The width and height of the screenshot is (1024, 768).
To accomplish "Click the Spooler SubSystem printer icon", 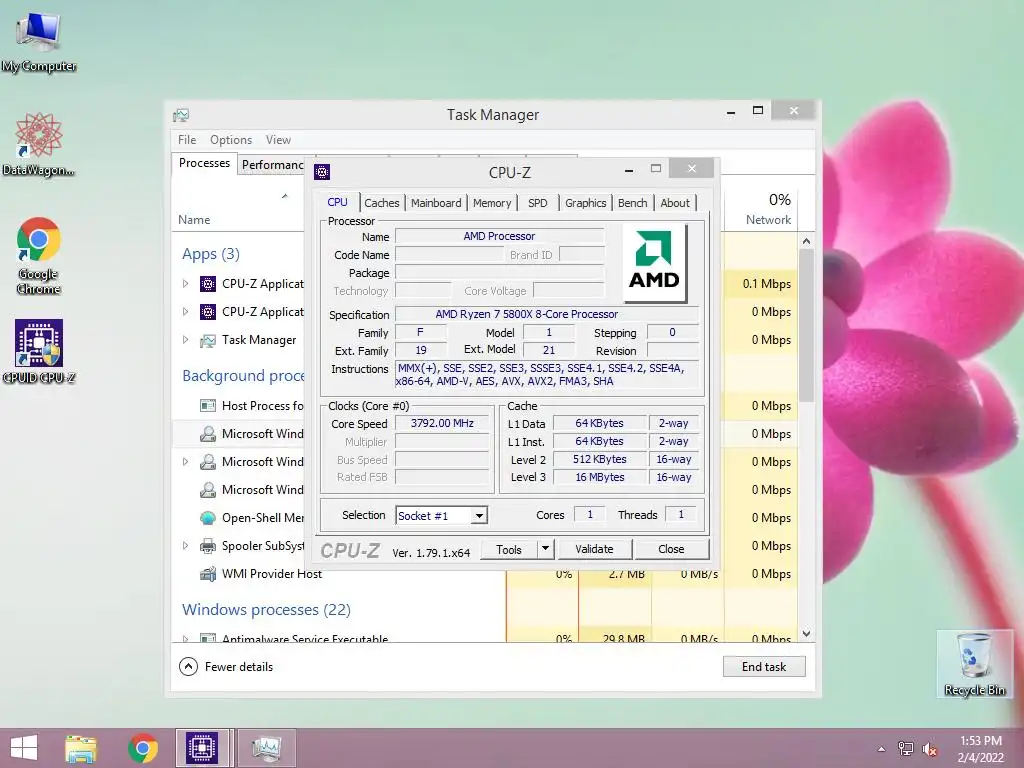I will tap(208, 546).
